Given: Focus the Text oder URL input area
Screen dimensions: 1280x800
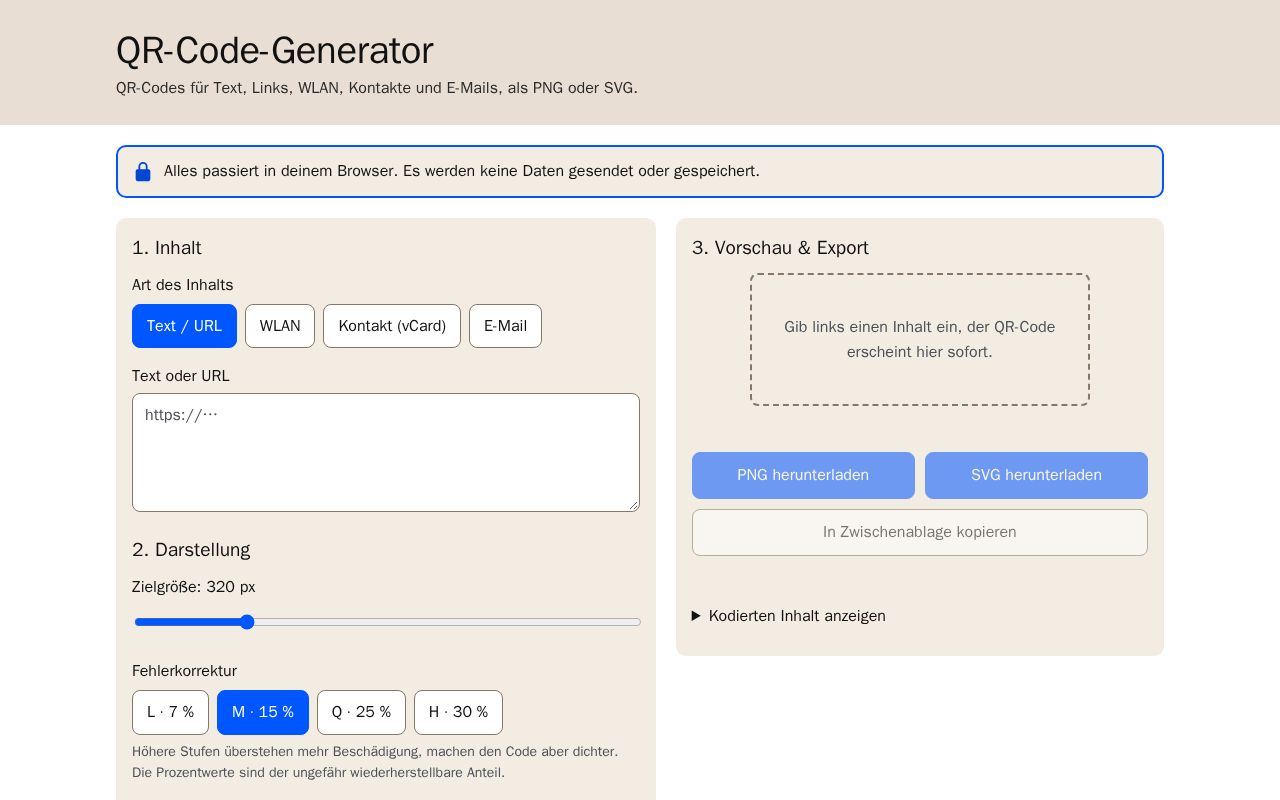Looking at the screenshot, I should [386, 452].
